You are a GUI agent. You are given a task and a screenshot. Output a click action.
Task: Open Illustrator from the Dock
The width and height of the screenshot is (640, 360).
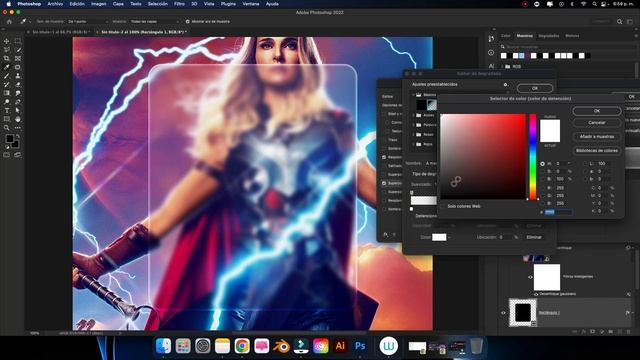[340, 346]
